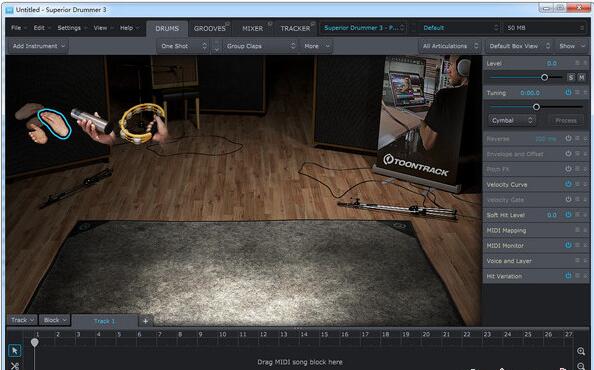Viewport: 594px width, 370px height.
Task: Open the Show options button
Action: pyautogui.click(x=572, y=46)
